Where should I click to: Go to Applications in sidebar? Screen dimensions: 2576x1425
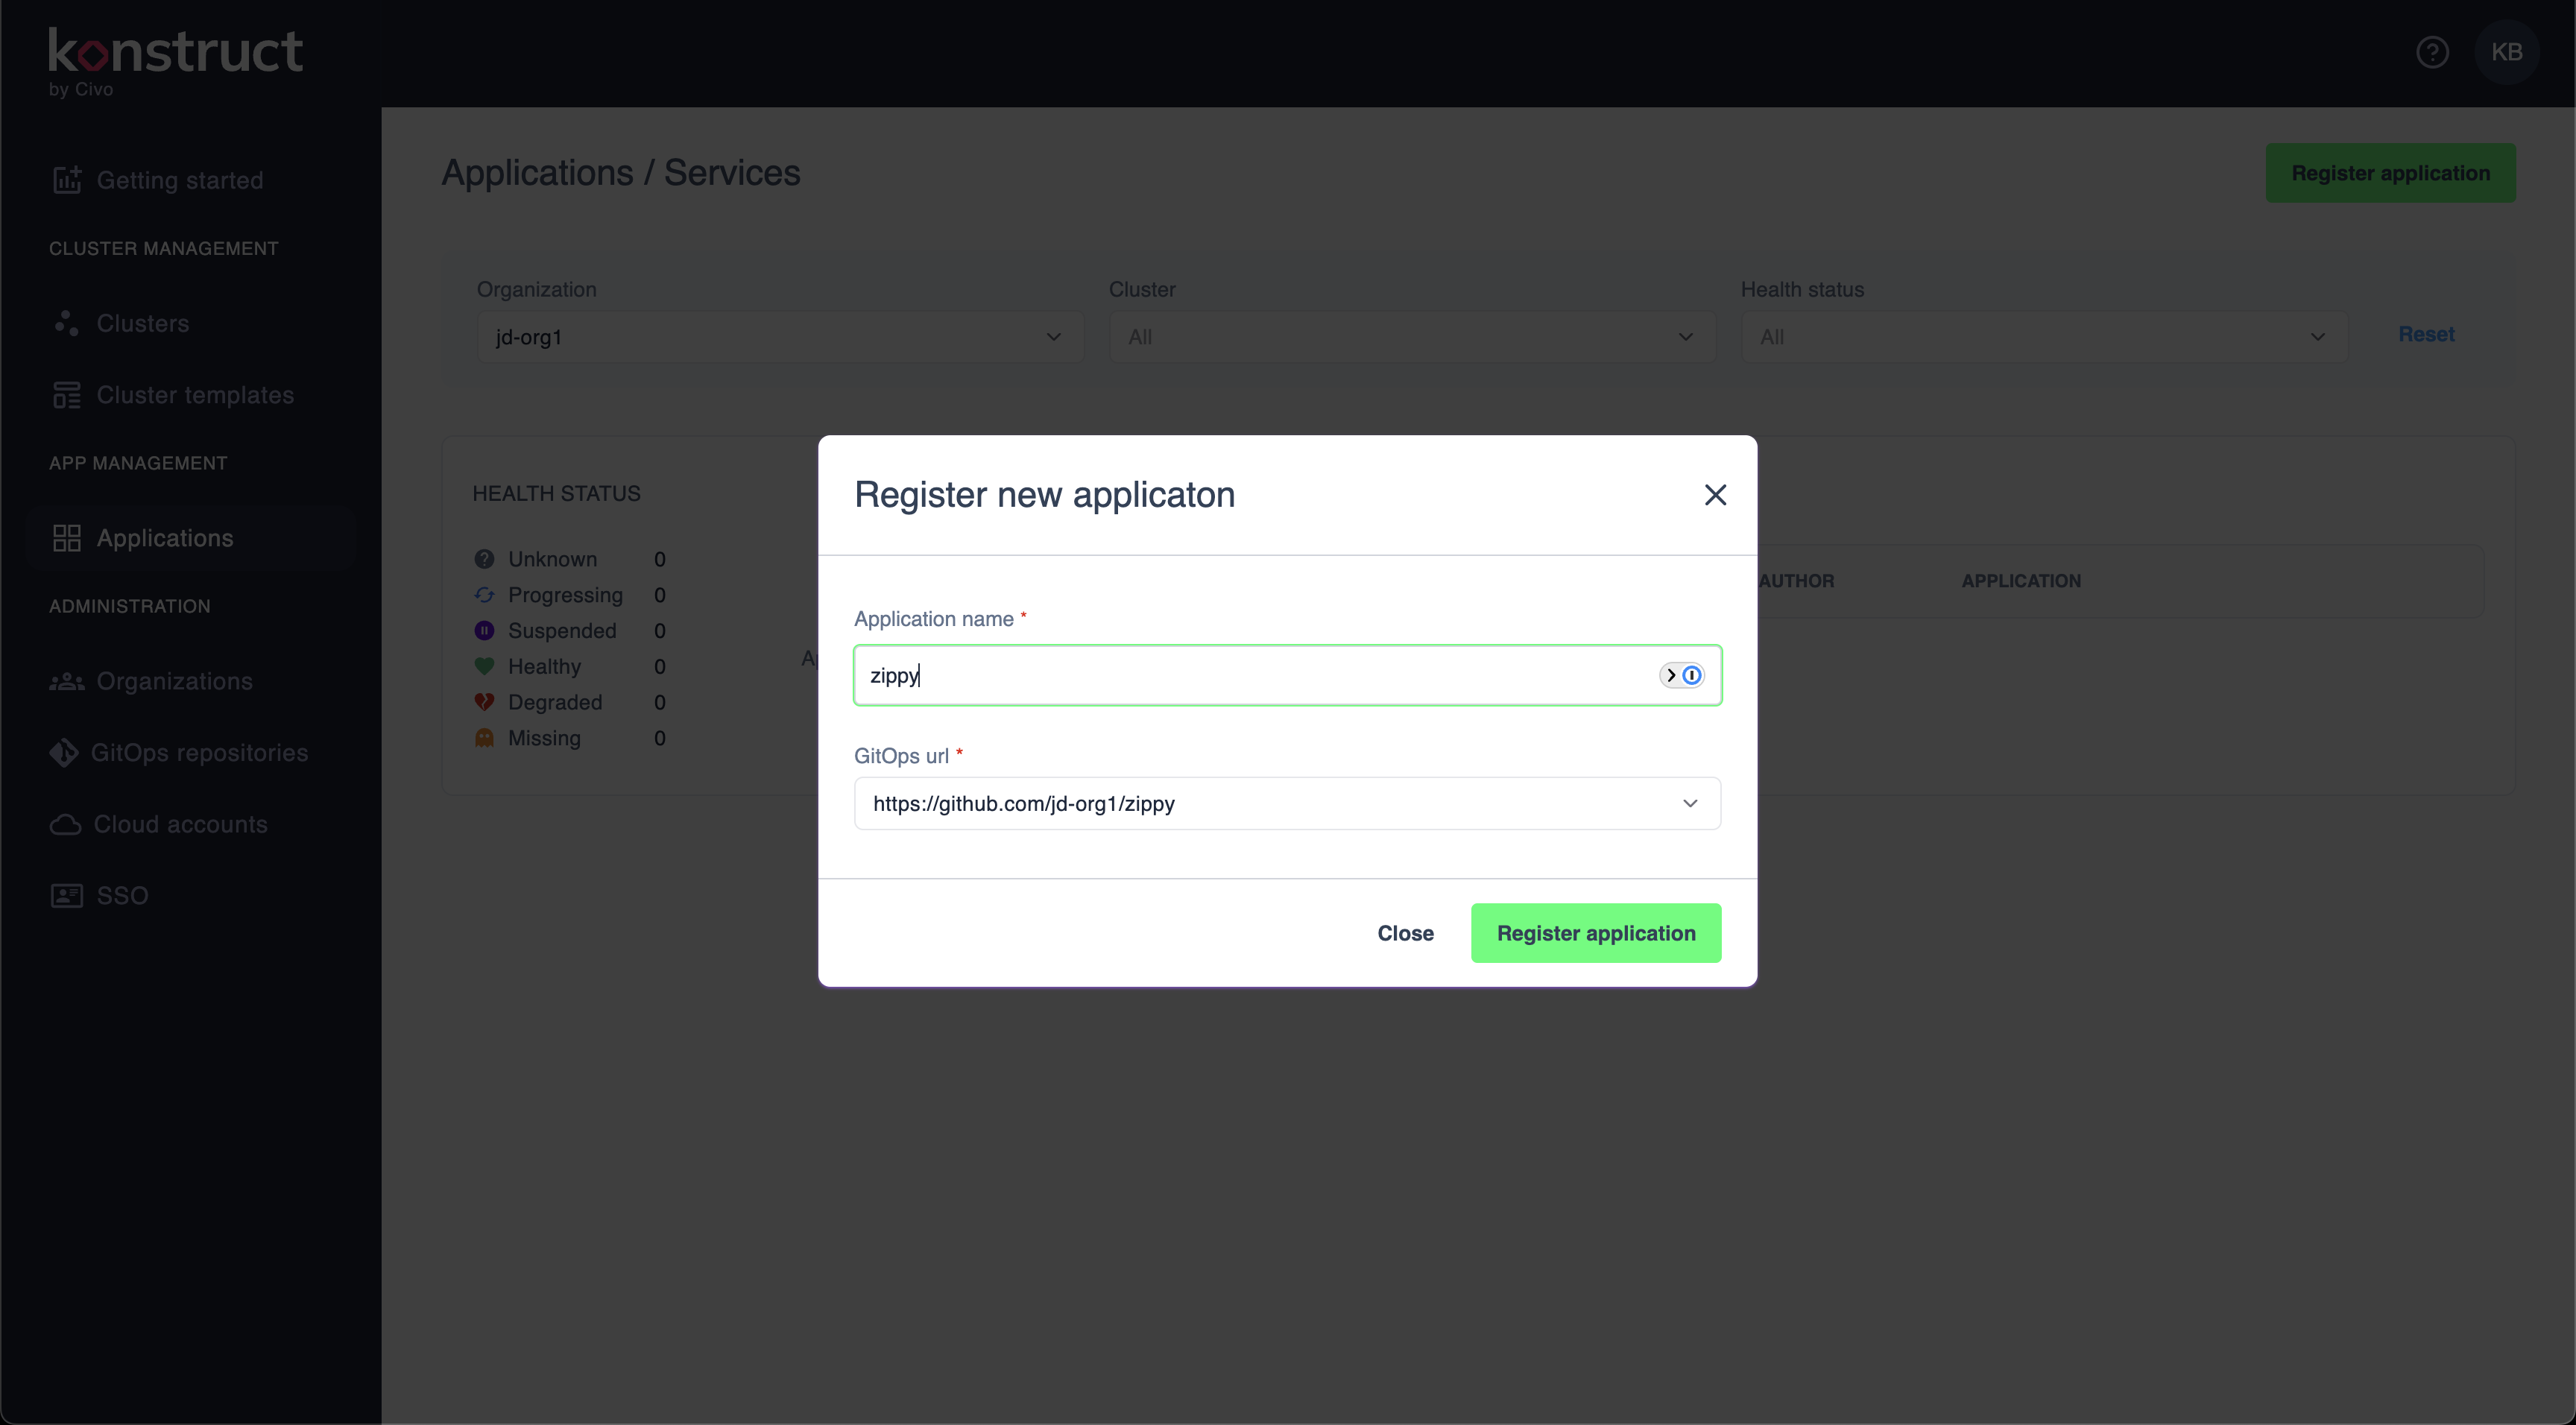165,538
